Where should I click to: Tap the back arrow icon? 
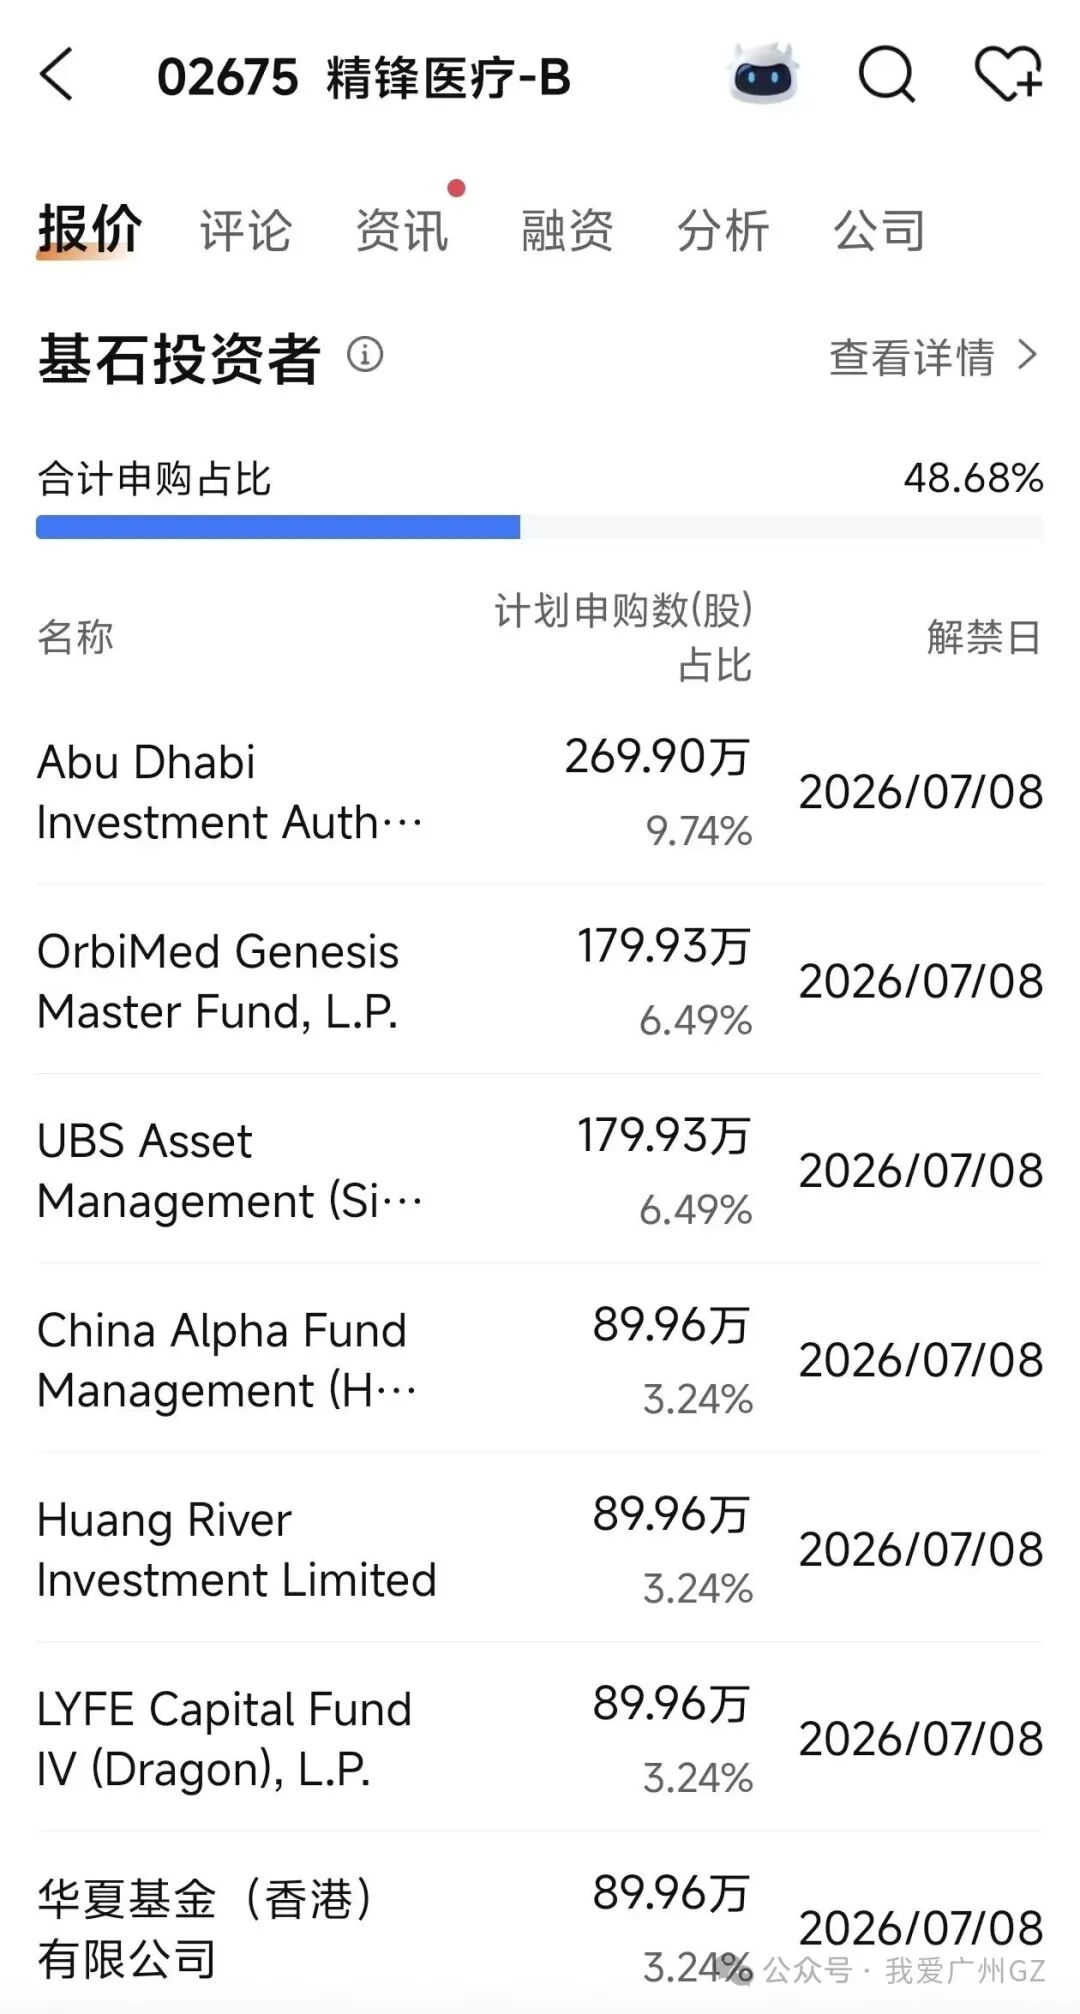tap(58, 76)
